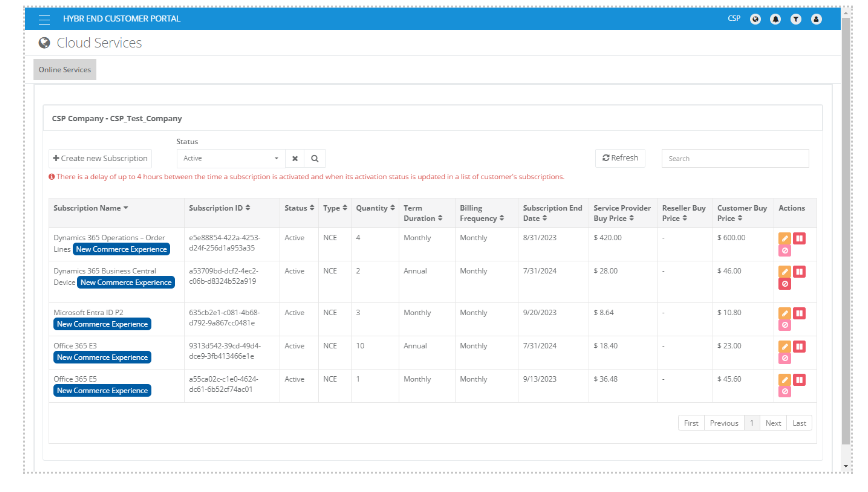The image size is (868, 492).
Task: Edit the Dynamics 365 Business Central subscription
Action: pyautogui.click(x=784, y=272)
